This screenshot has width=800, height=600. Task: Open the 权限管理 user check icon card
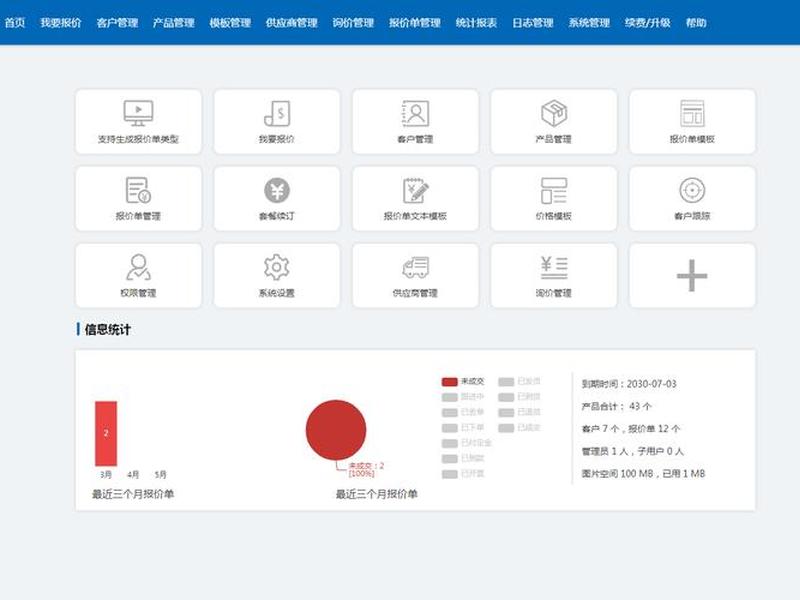click(138, 276)
